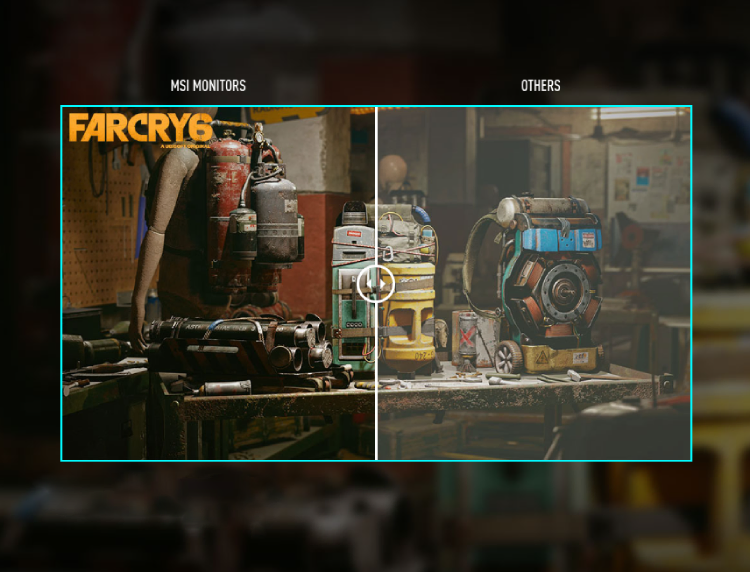Click the blurred background below the comparison frame

tap(375, 517)
